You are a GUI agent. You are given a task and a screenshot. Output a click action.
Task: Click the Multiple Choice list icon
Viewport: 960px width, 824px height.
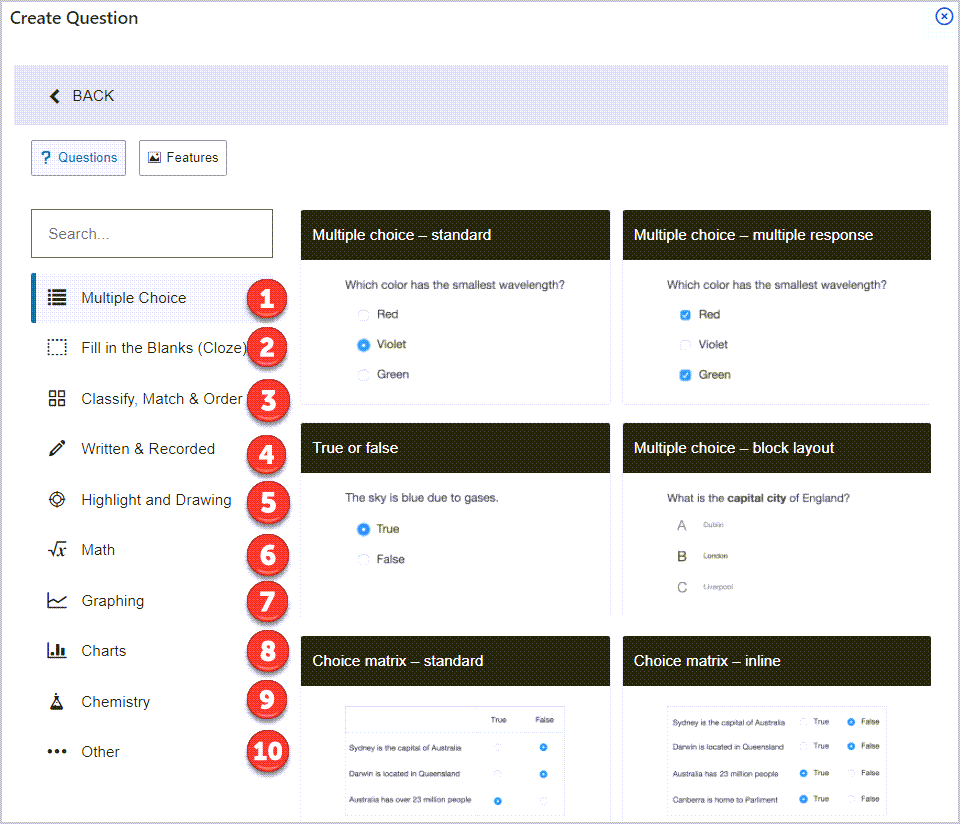[x=57, y=298]
